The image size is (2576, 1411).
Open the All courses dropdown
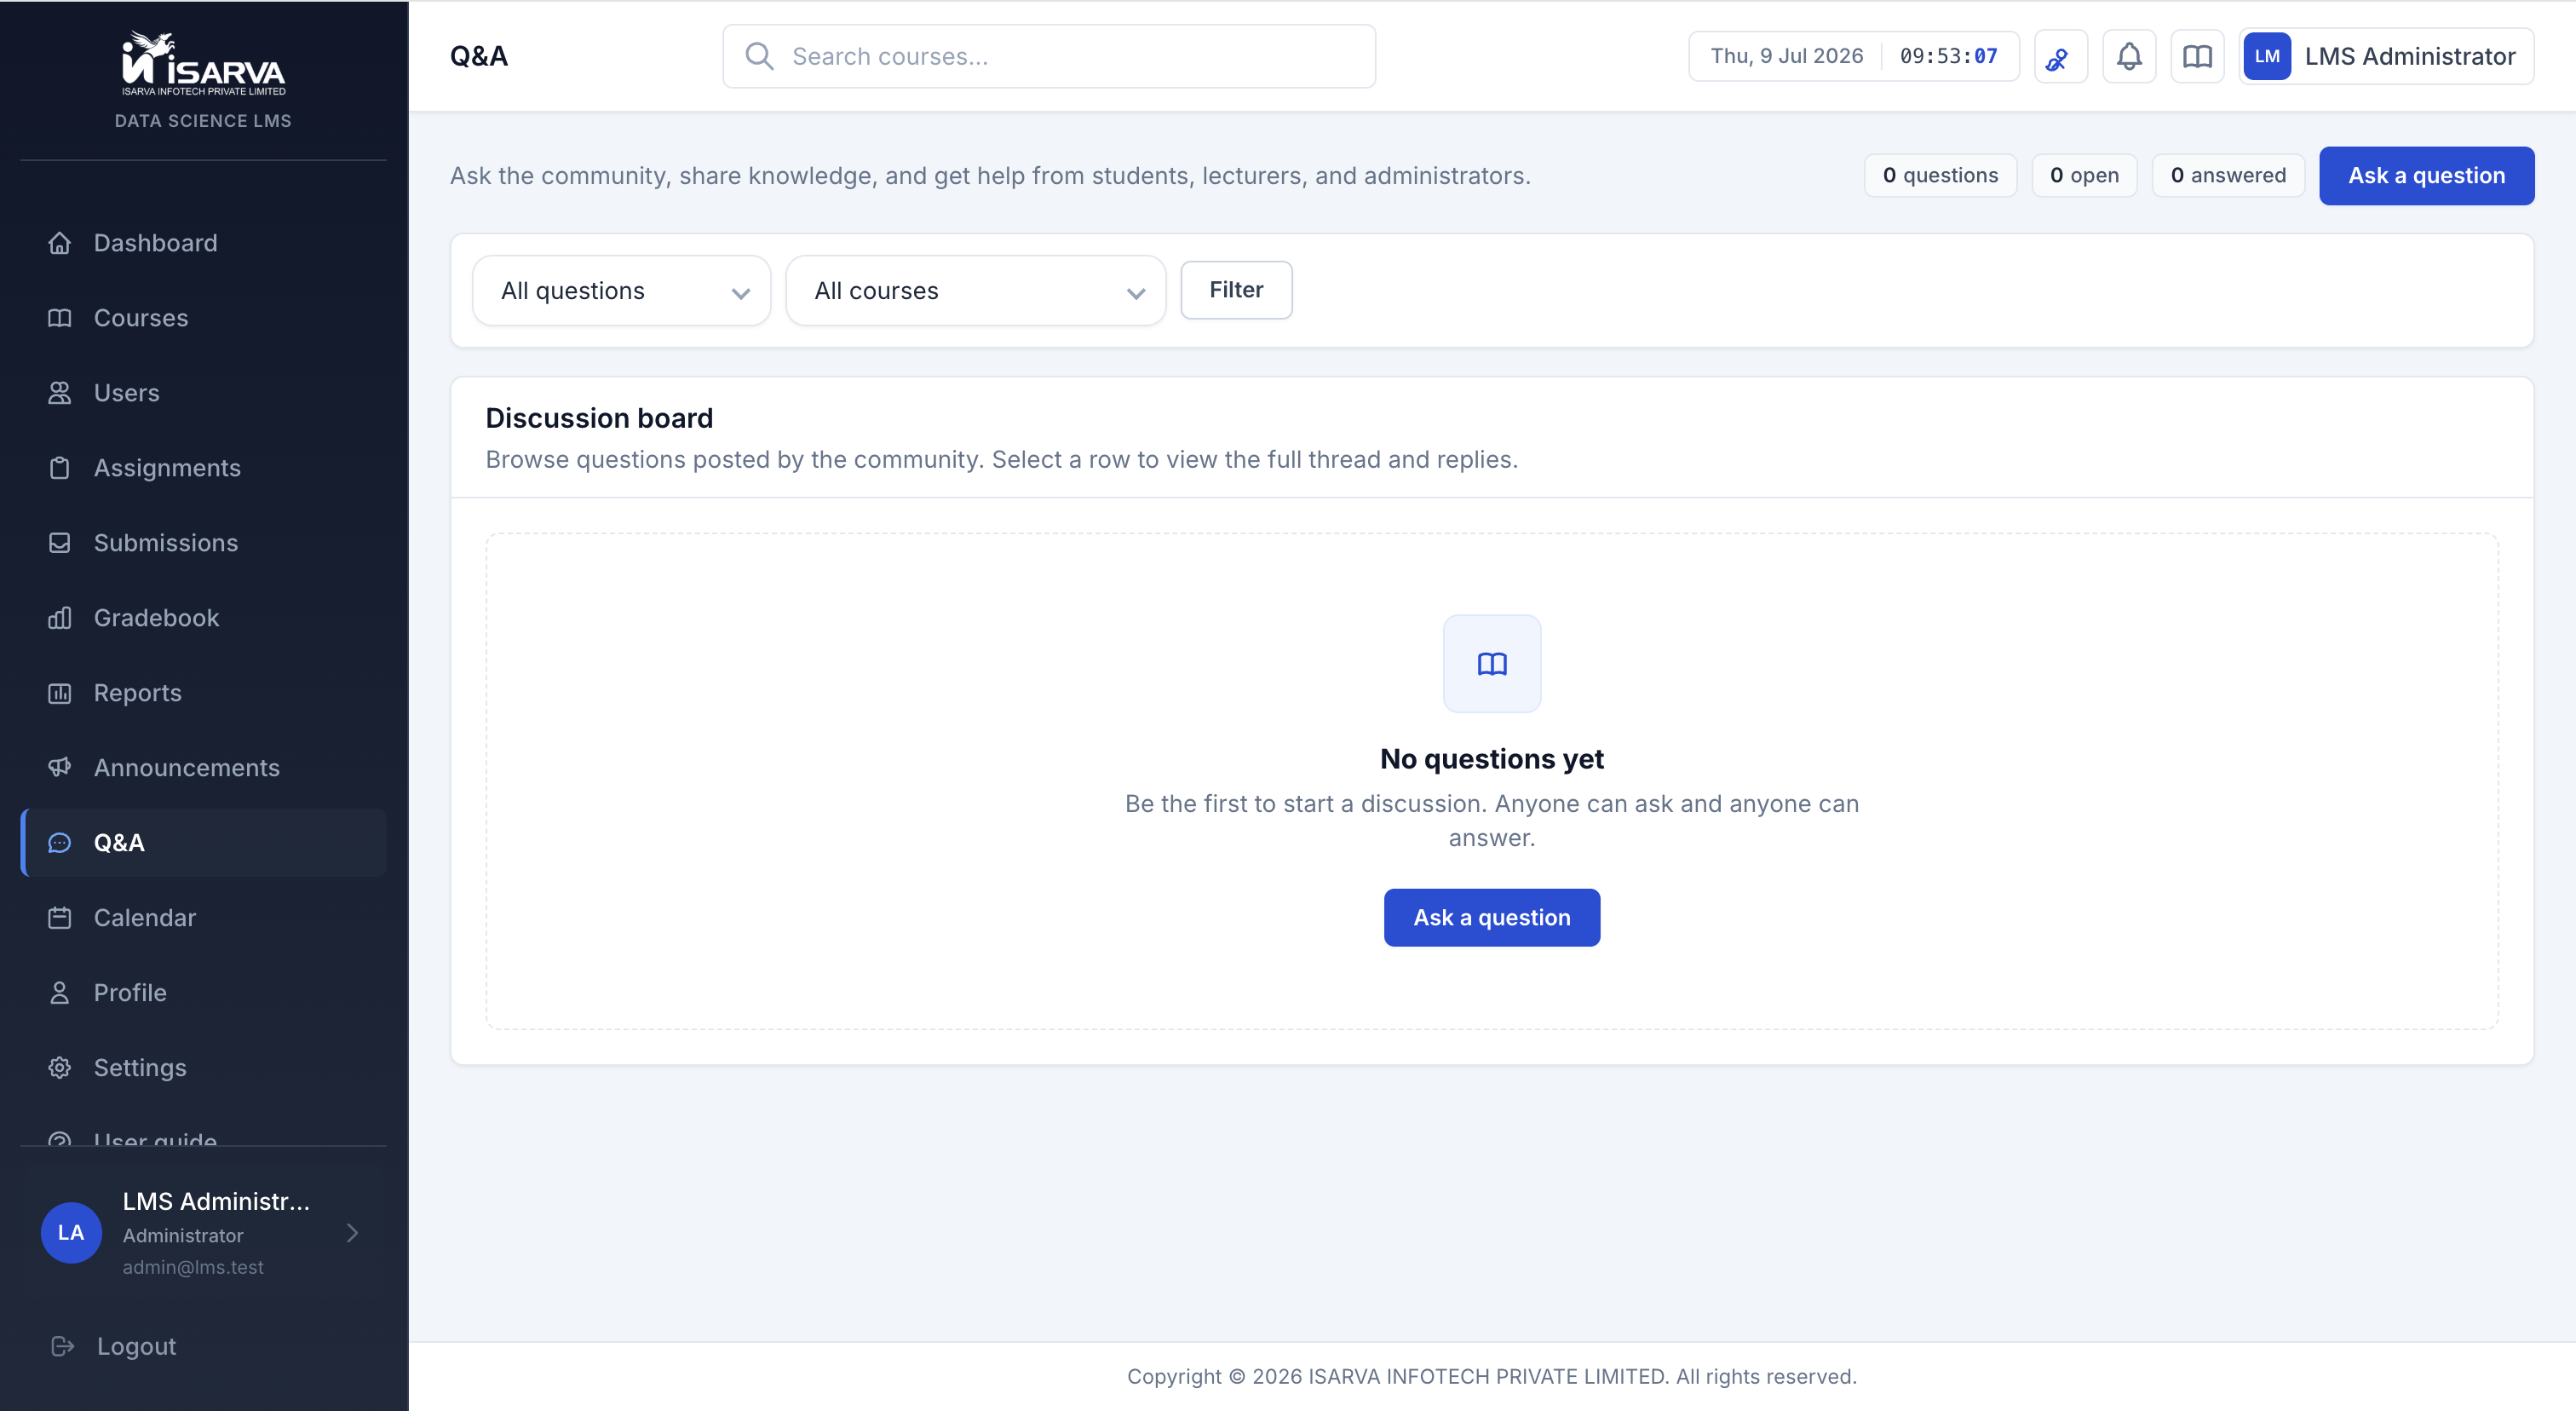976,291
